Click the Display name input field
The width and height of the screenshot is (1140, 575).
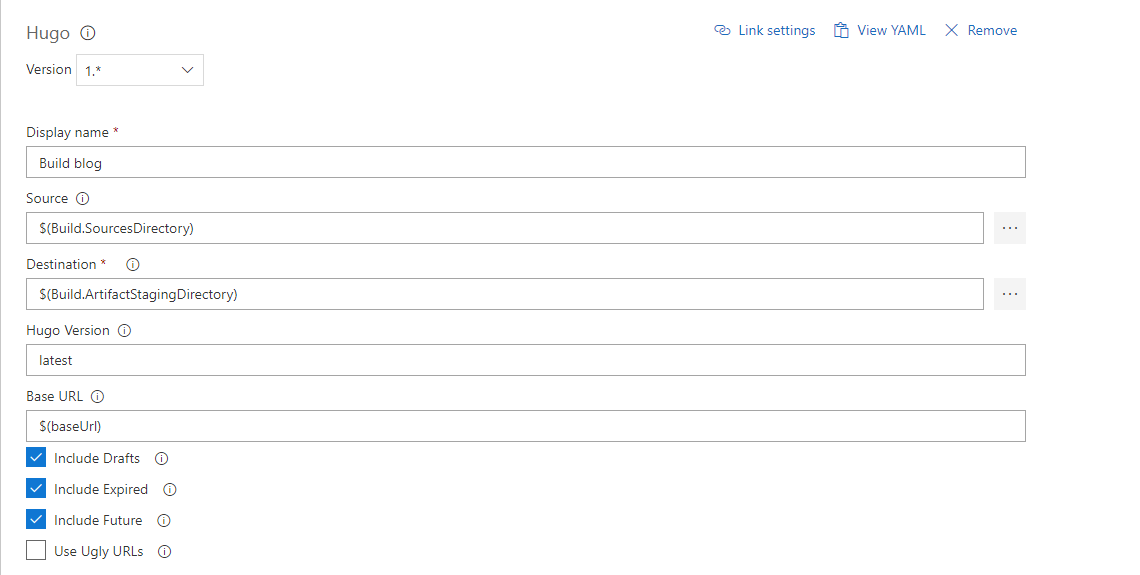(526, 163)
